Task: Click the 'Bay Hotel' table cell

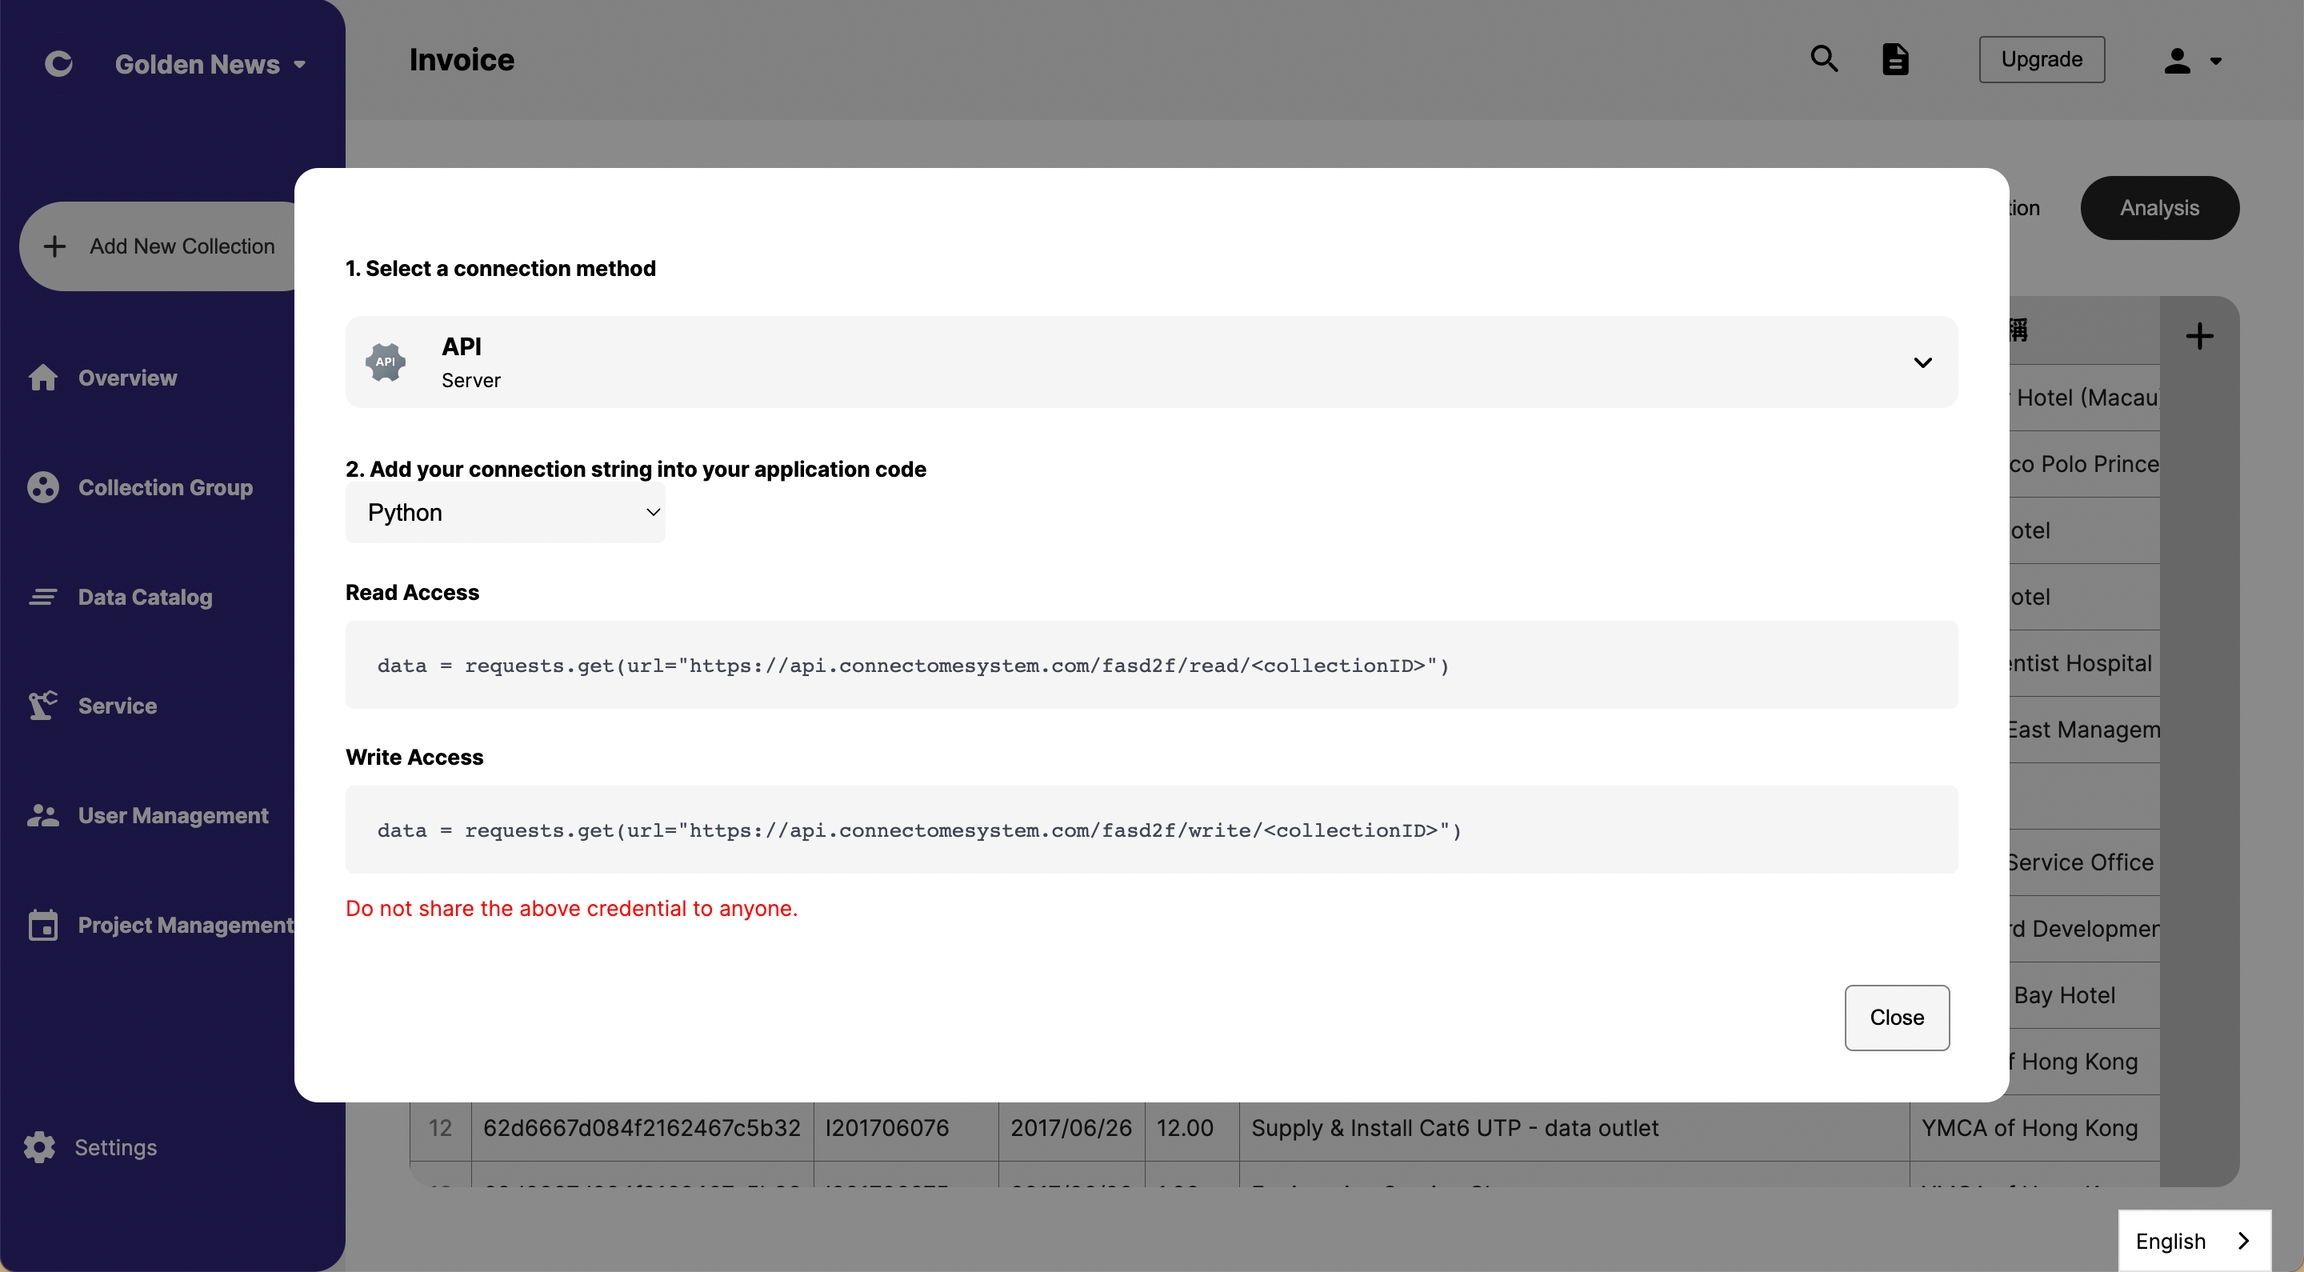Action: pos(2084,995)
